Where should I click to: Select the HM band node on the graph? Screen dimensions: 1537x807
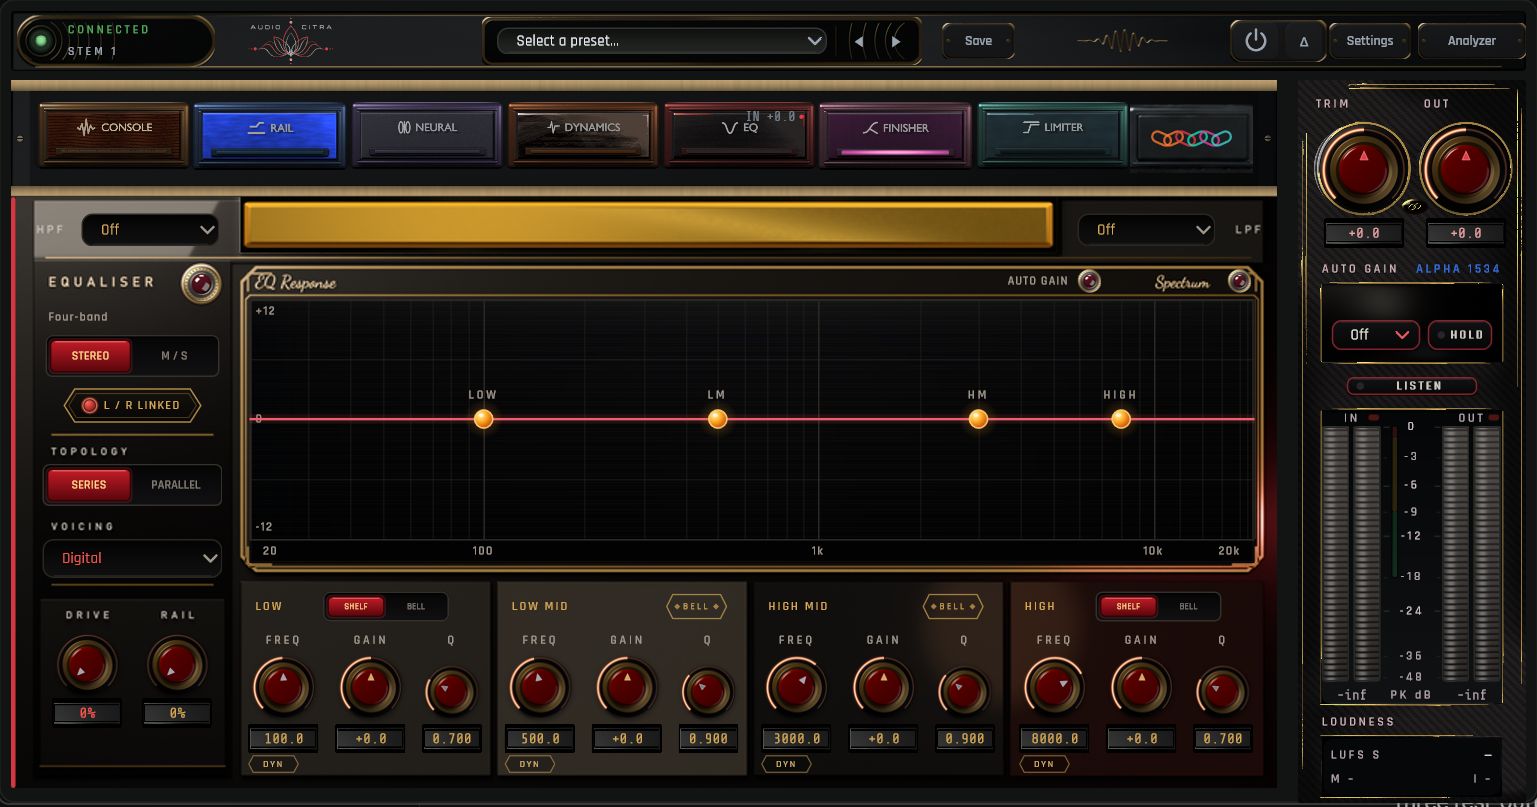pos(978,419)
